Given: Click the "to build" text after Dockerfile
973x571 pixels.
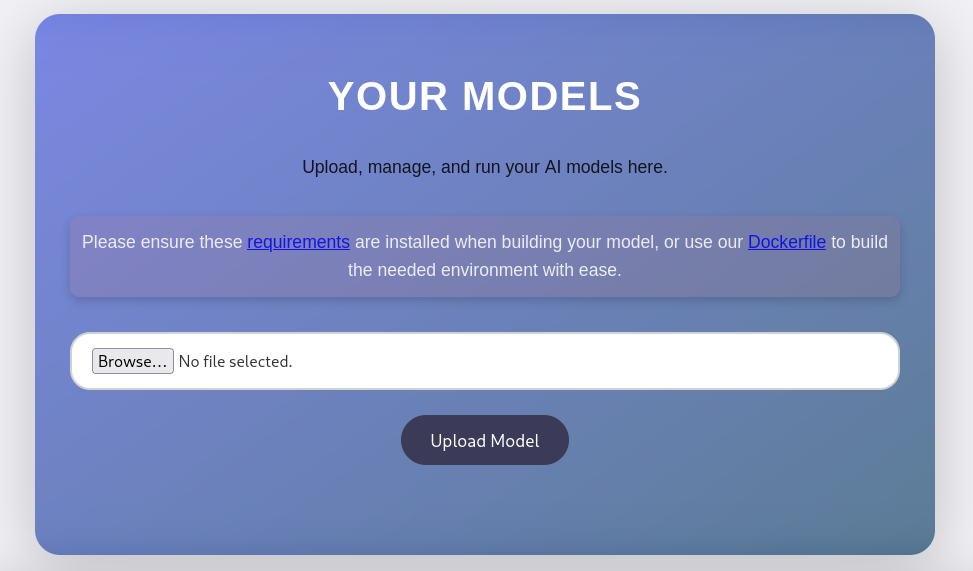Looking at the screenshot, I should point(859,242).
